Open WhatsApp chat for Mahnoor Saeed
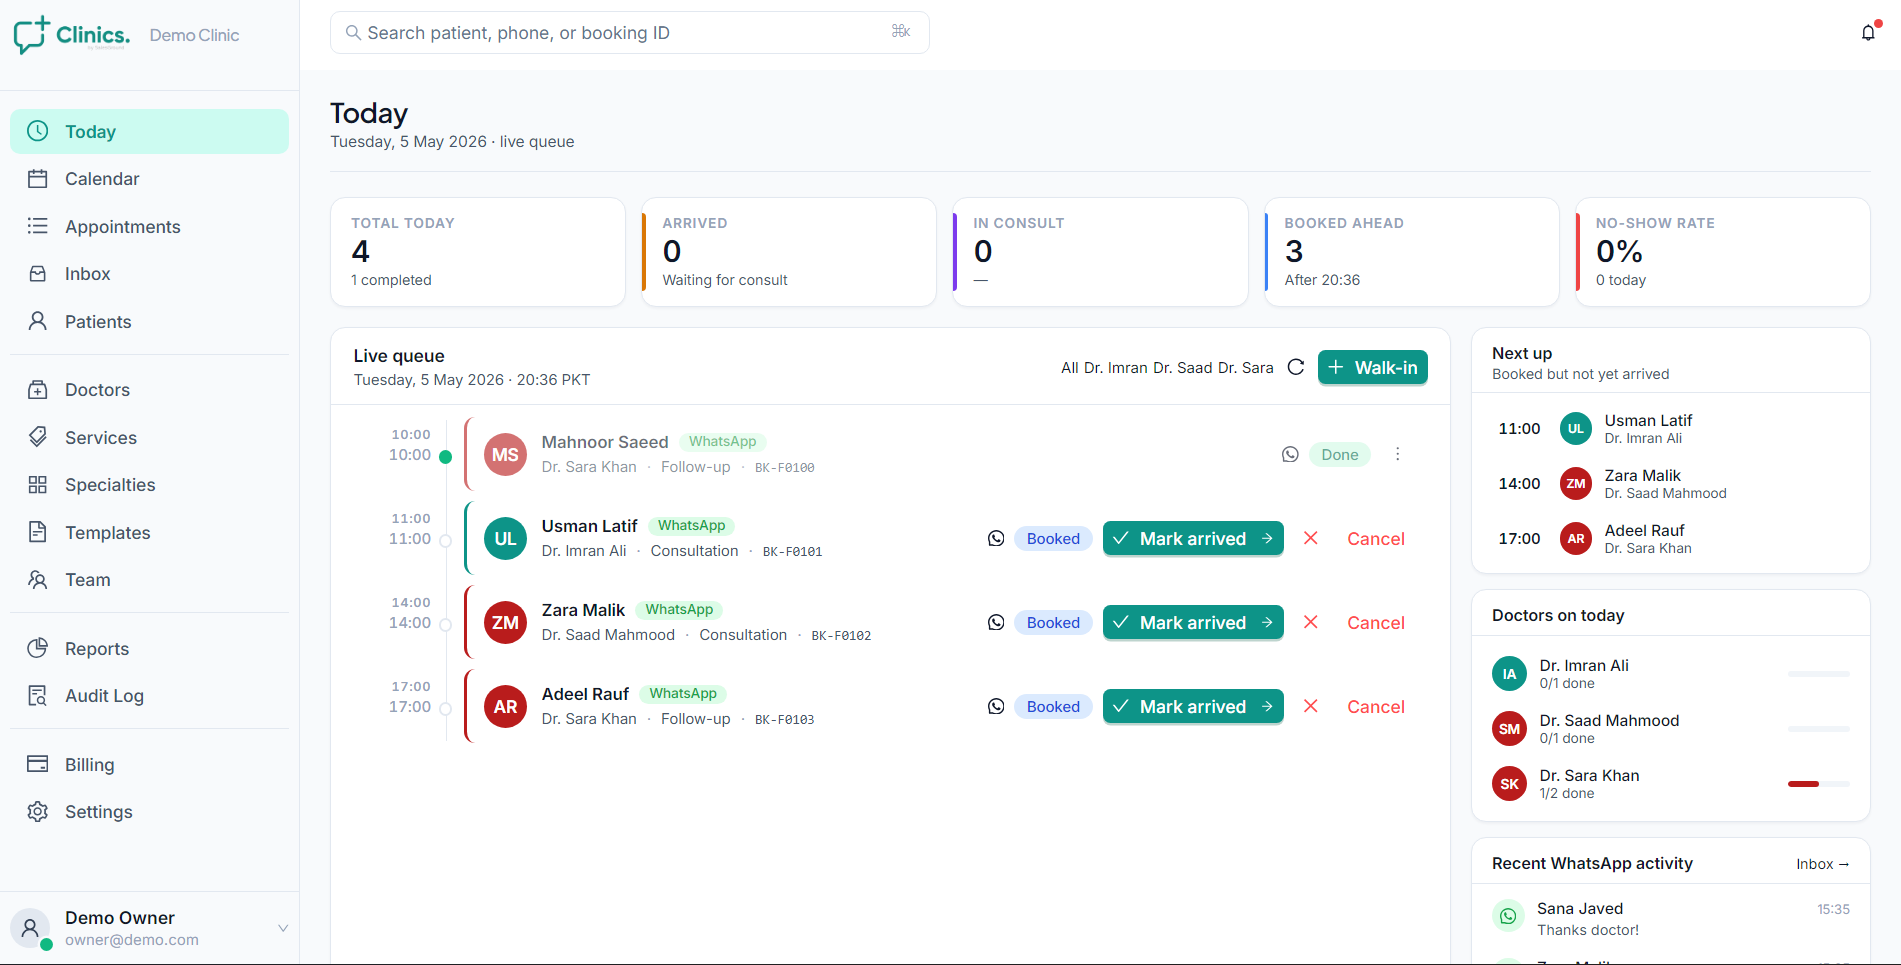Image resolution: width=1901 pixels, height=965 pixels. 1290,454
